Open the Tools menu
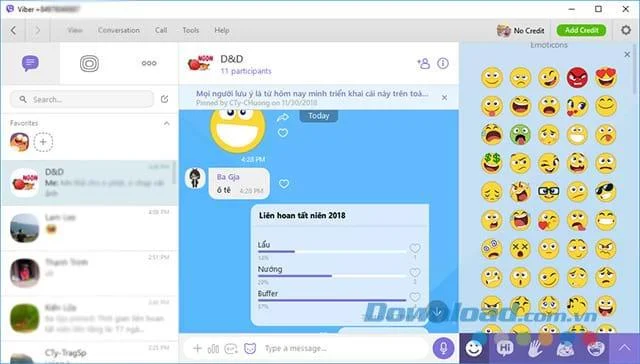Viewport: 640px width, 364px height. pos(191,30)
